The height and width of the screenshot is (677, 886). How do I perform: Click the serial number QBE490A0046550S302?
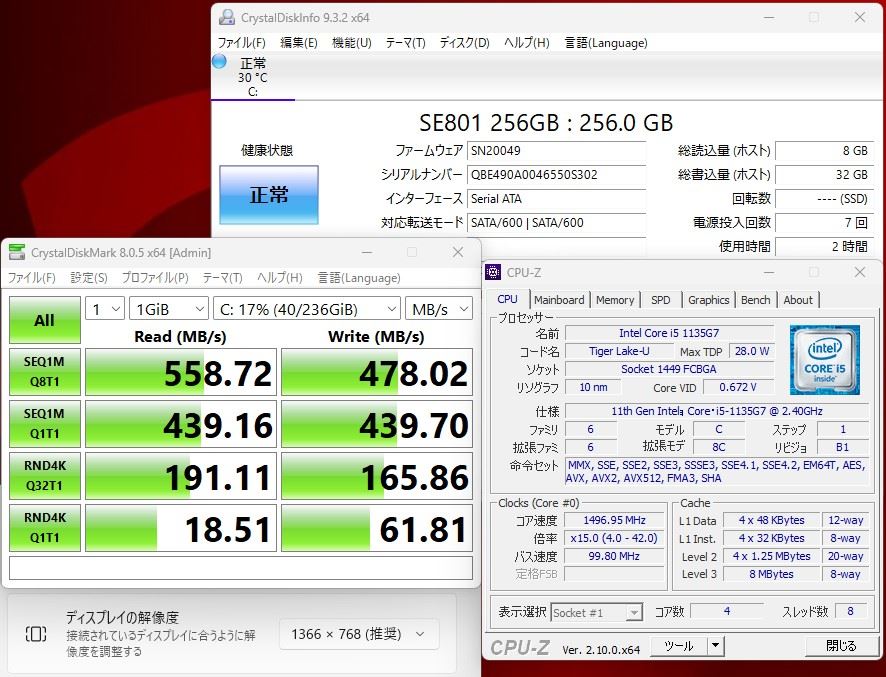557,175
